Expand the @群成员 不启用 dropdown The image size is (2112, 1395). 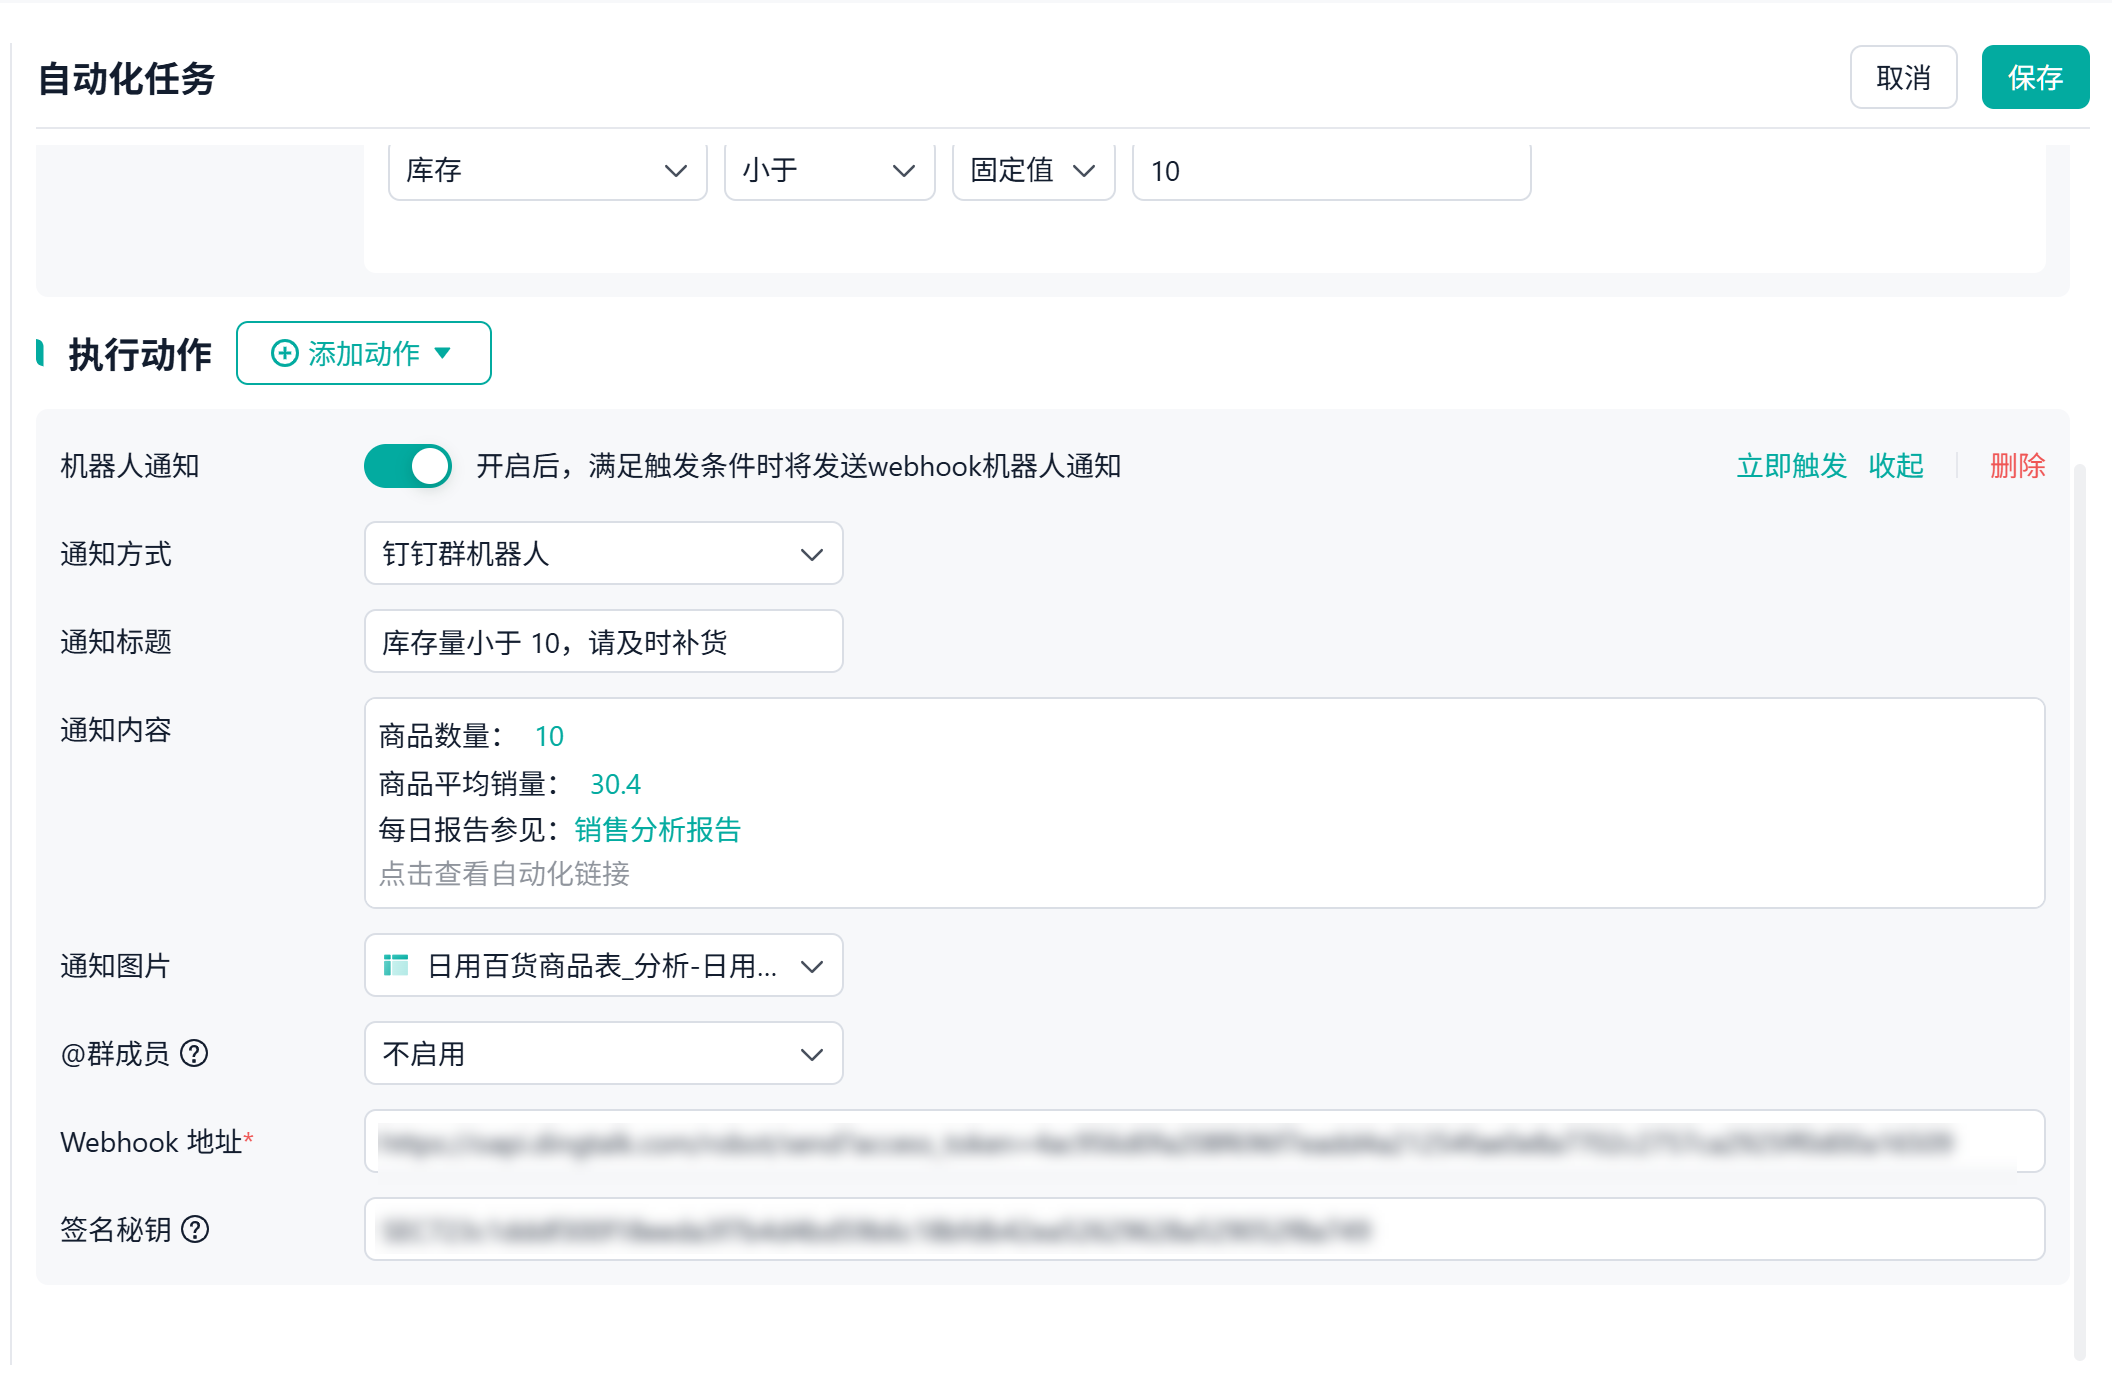tap(604, 1053)
